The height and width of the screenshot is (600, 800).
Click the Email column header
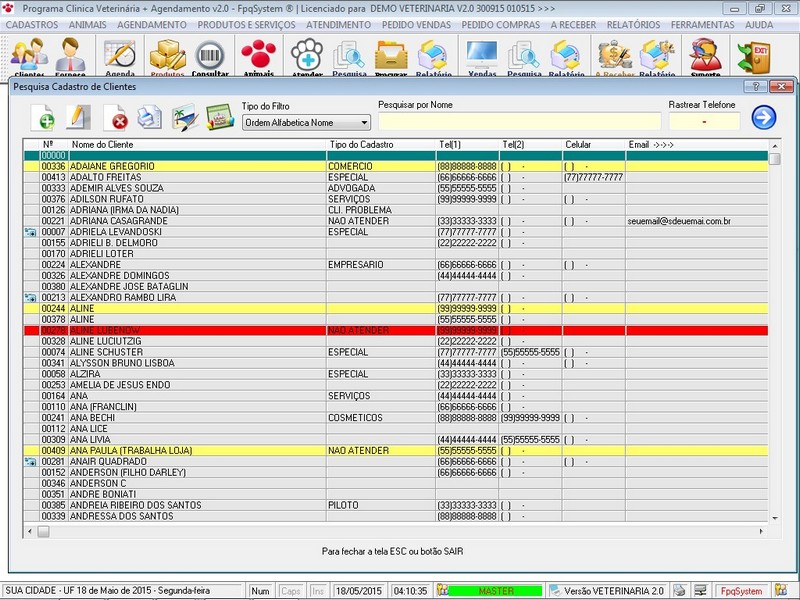(697, 144)
